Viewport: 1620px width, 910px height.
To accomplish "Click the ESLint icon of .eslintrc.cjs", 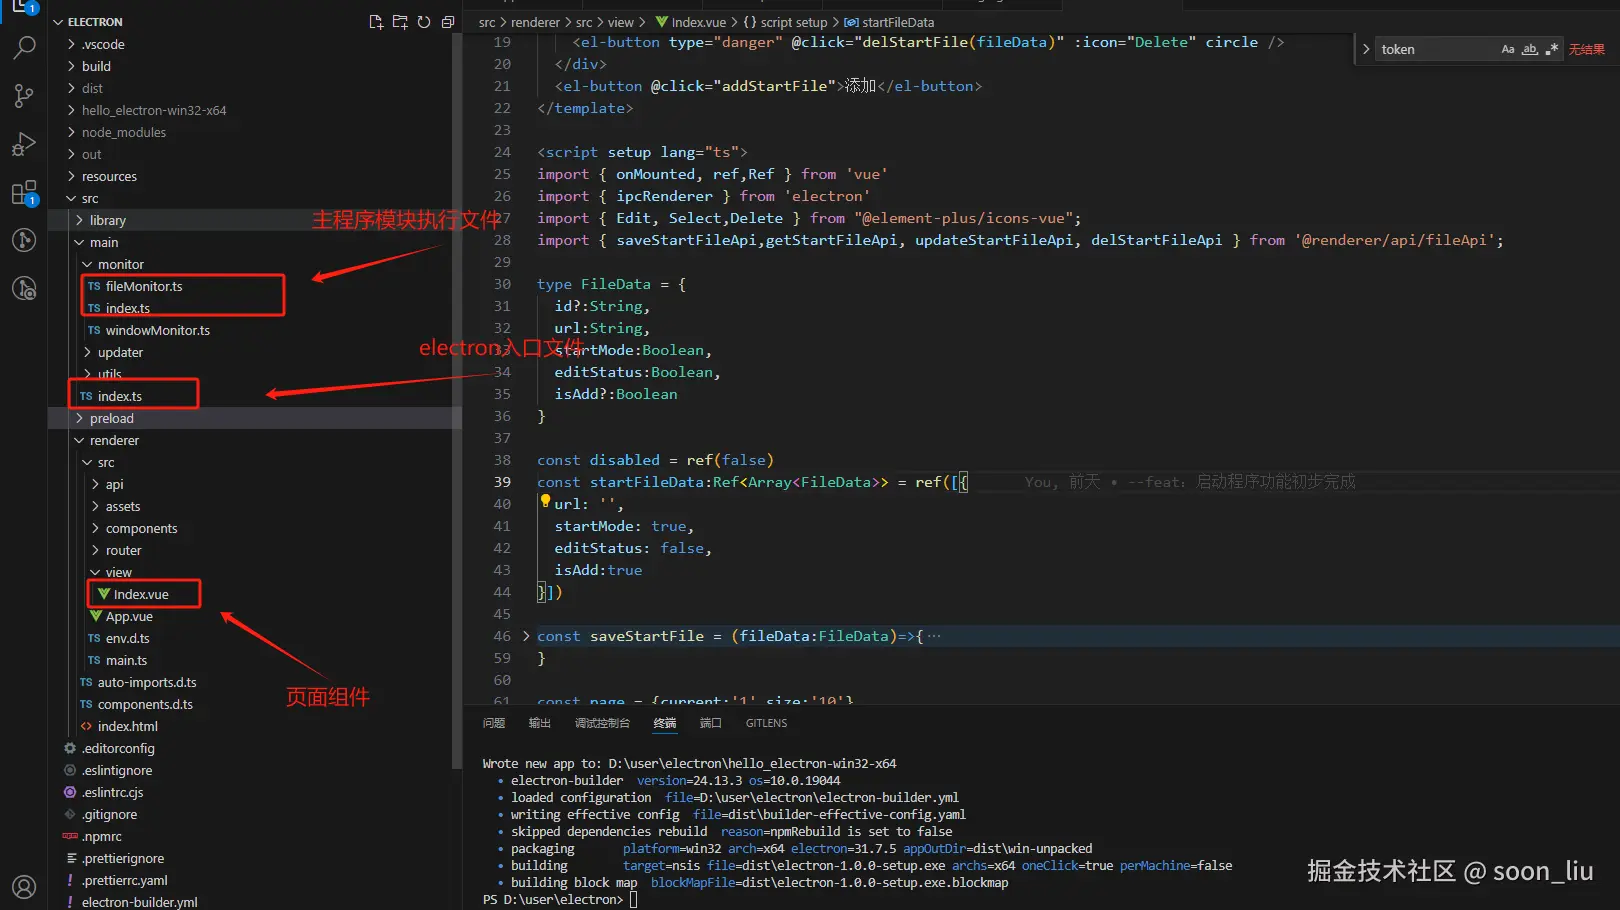I will [x=70, y=792].
